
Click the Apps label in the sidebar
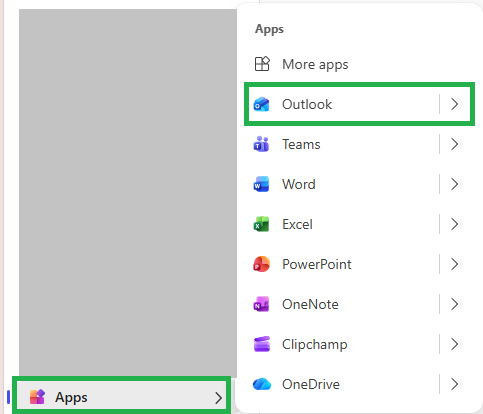71,398
